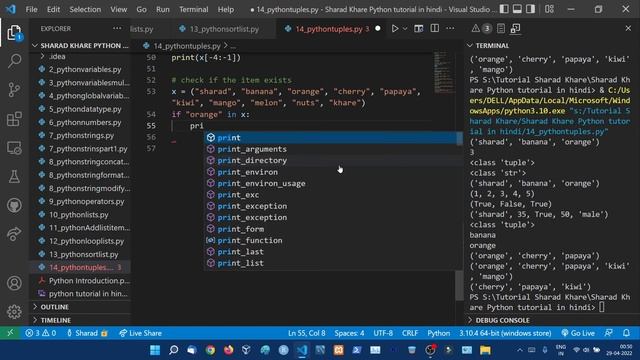640x360 pixels.
Task: Toggle primary side bar layout button
Action: click(504, 9)
